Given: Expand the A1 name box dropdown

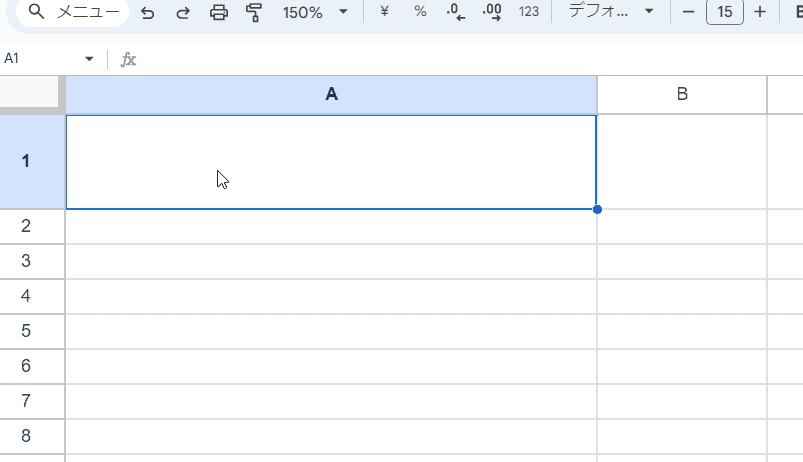Looking at the screenshot, I should pyautogui.click(x=89, y=59).
